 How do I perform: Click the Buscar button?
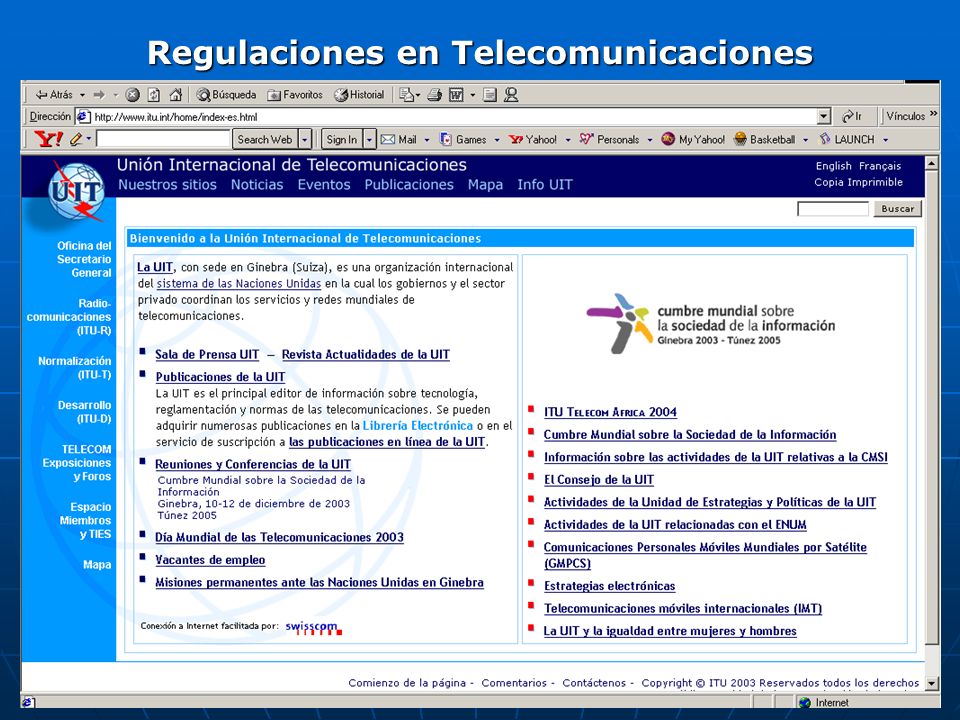click(898, 209)
